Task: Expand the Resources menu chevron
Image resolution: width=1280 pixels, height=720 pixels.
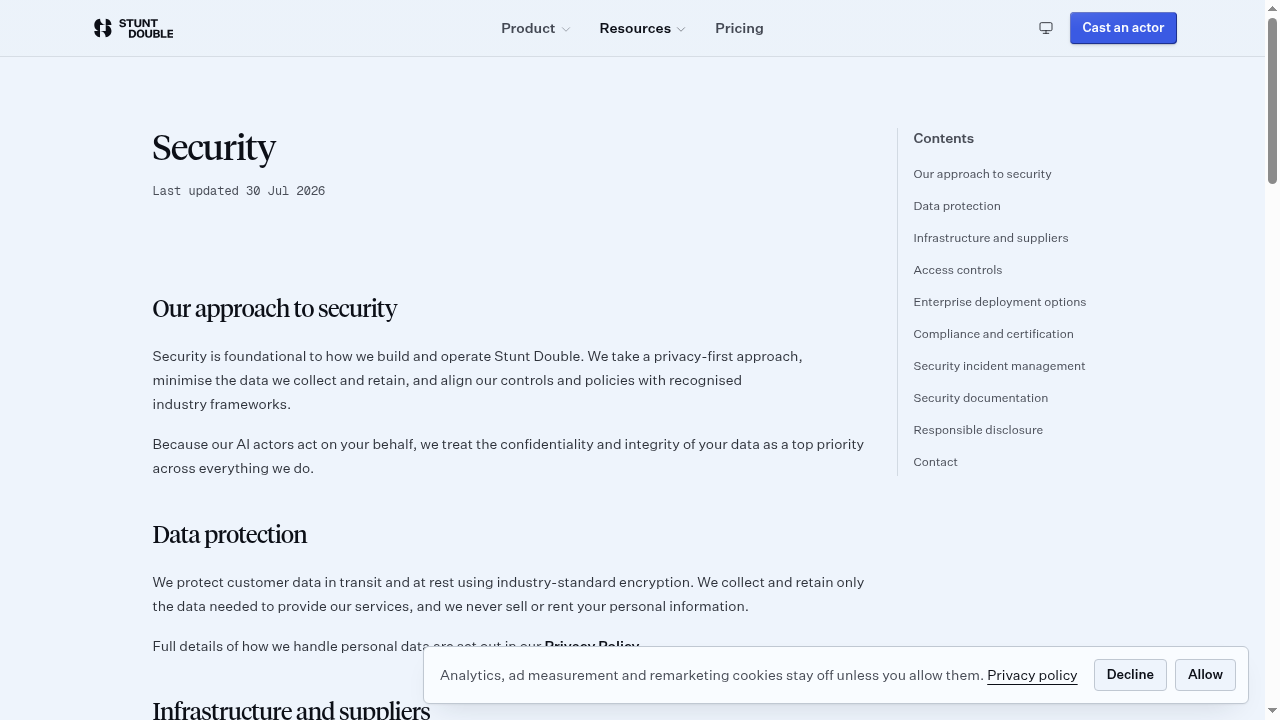Action: point(681,29)
